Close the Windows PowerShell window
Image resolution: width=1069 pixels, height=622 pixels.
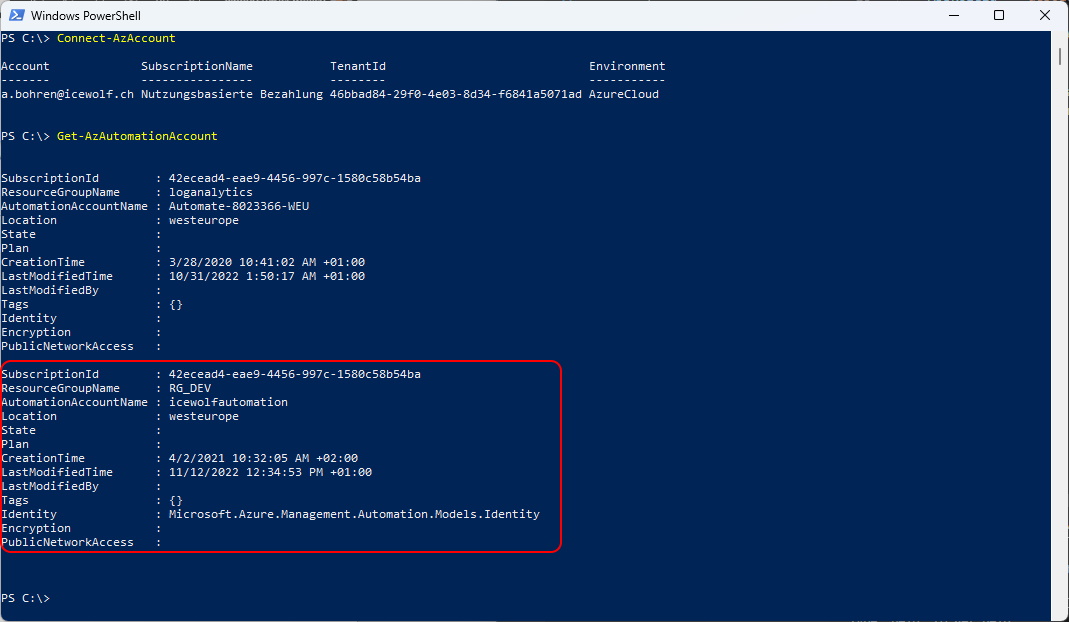(x=1044, y=16)
